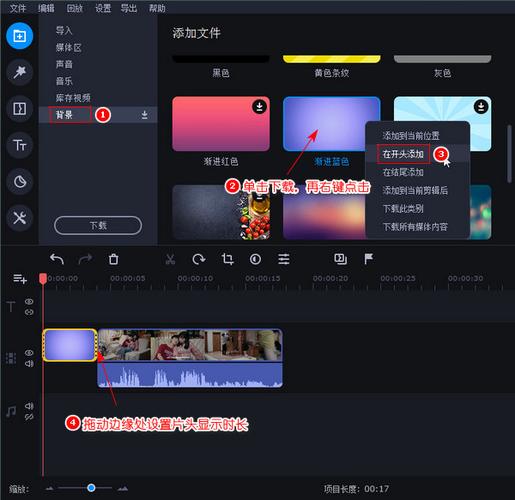Select the purple sunset gradient thumbnail

(x=324, y=212)
